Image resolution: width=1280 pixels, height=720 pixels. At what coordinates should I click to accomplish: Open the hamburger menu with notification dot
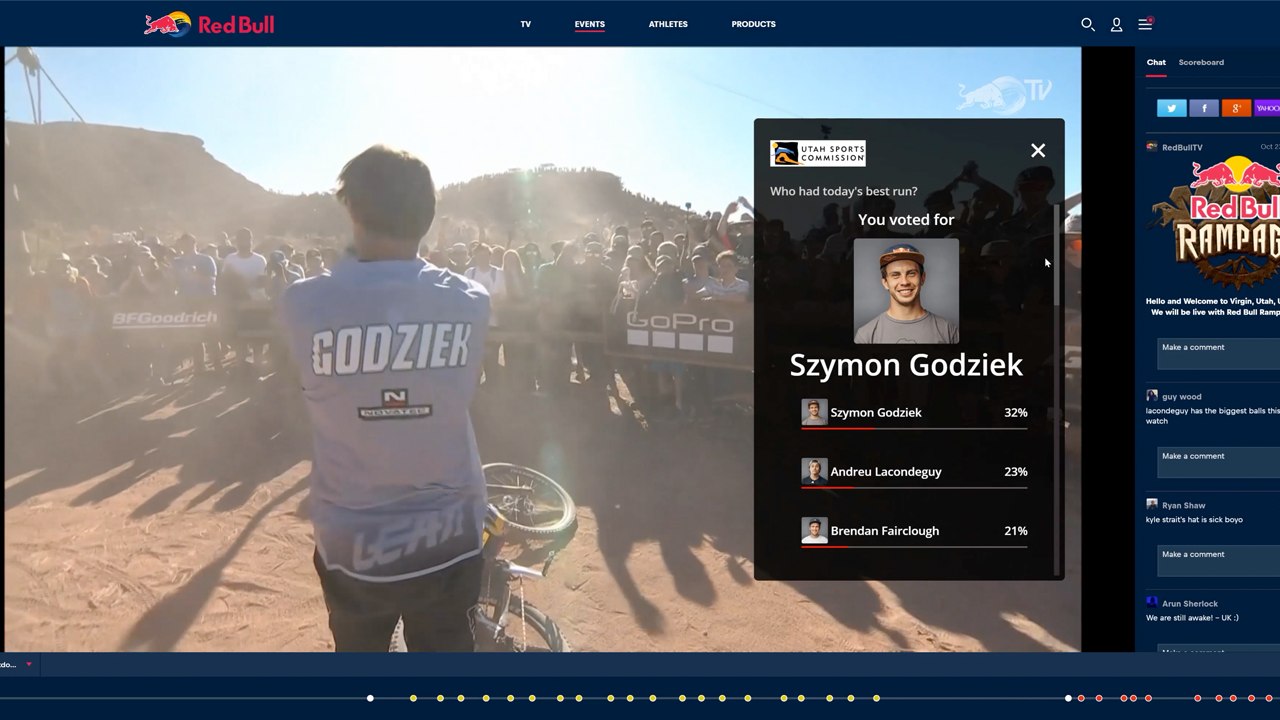[1145, 24]
